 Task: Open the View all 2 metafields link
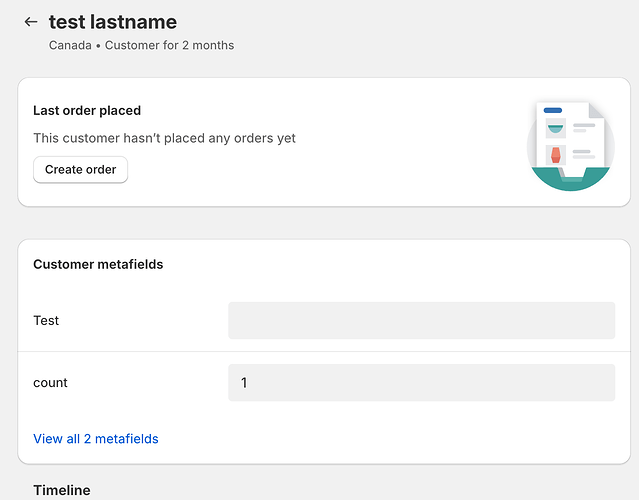(x=96, y=439)
